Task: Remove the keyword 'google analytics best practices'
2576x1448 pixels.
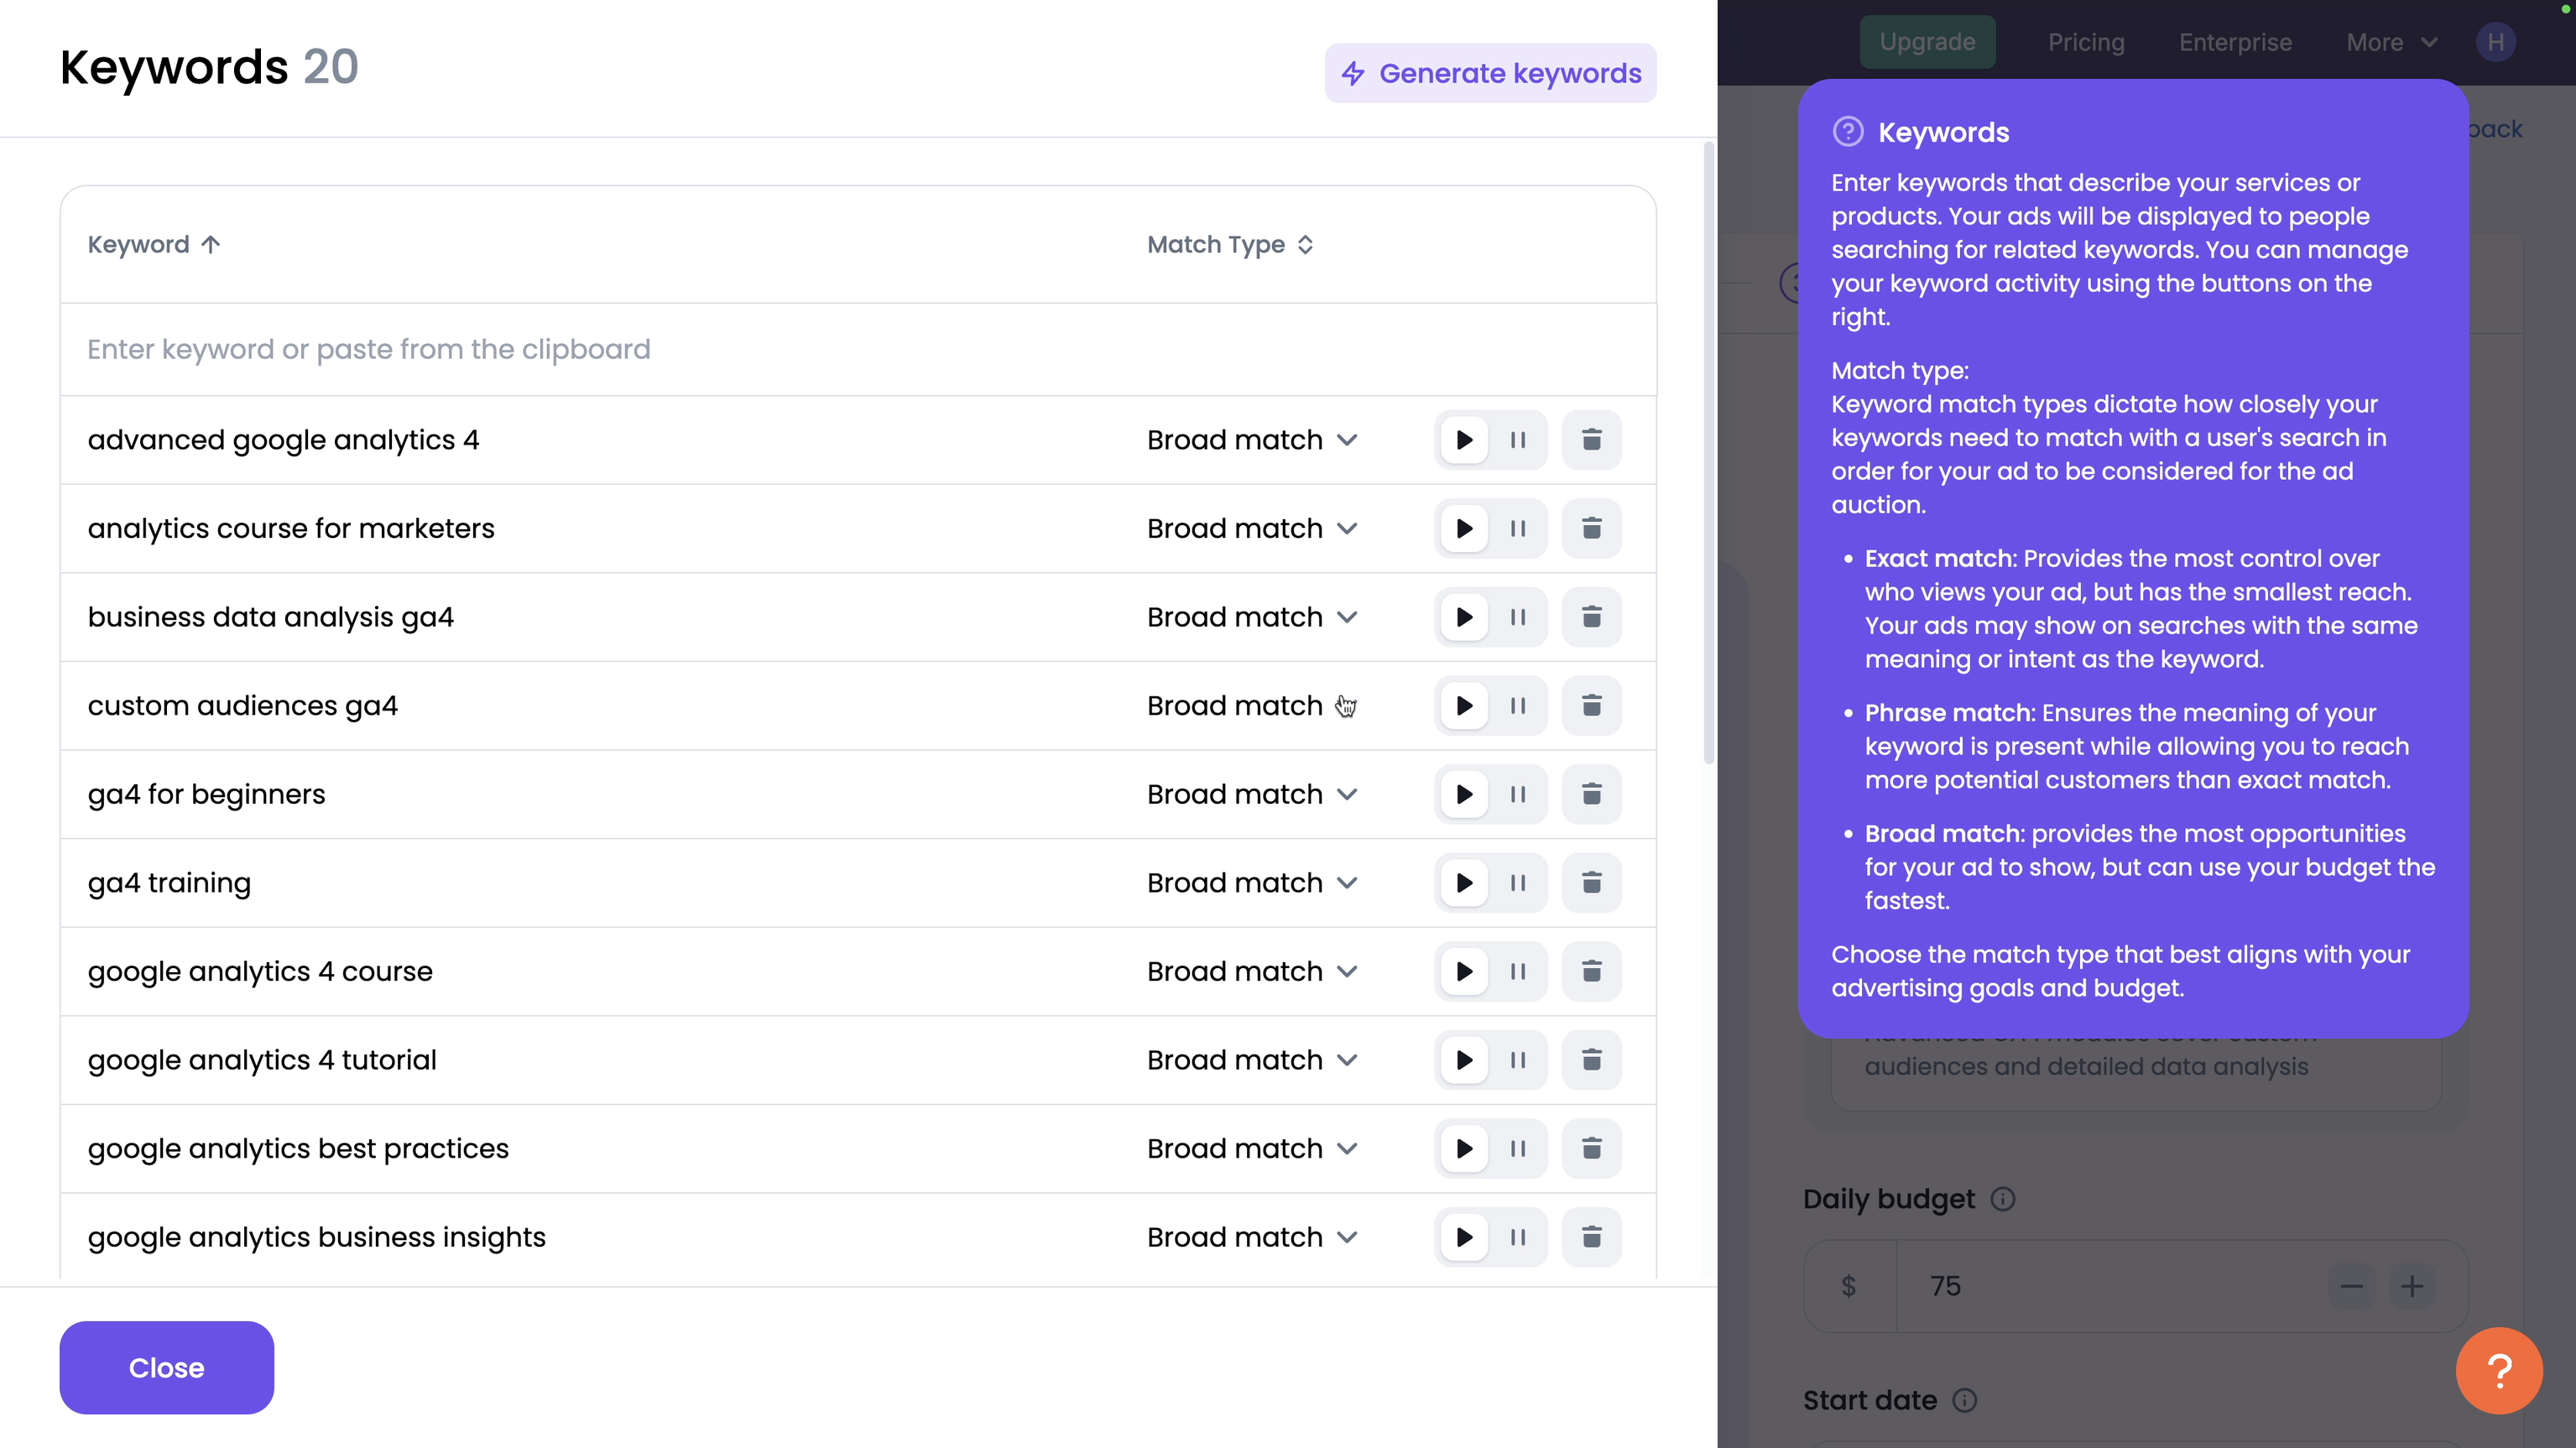Action: [x=1592, y=1148]
